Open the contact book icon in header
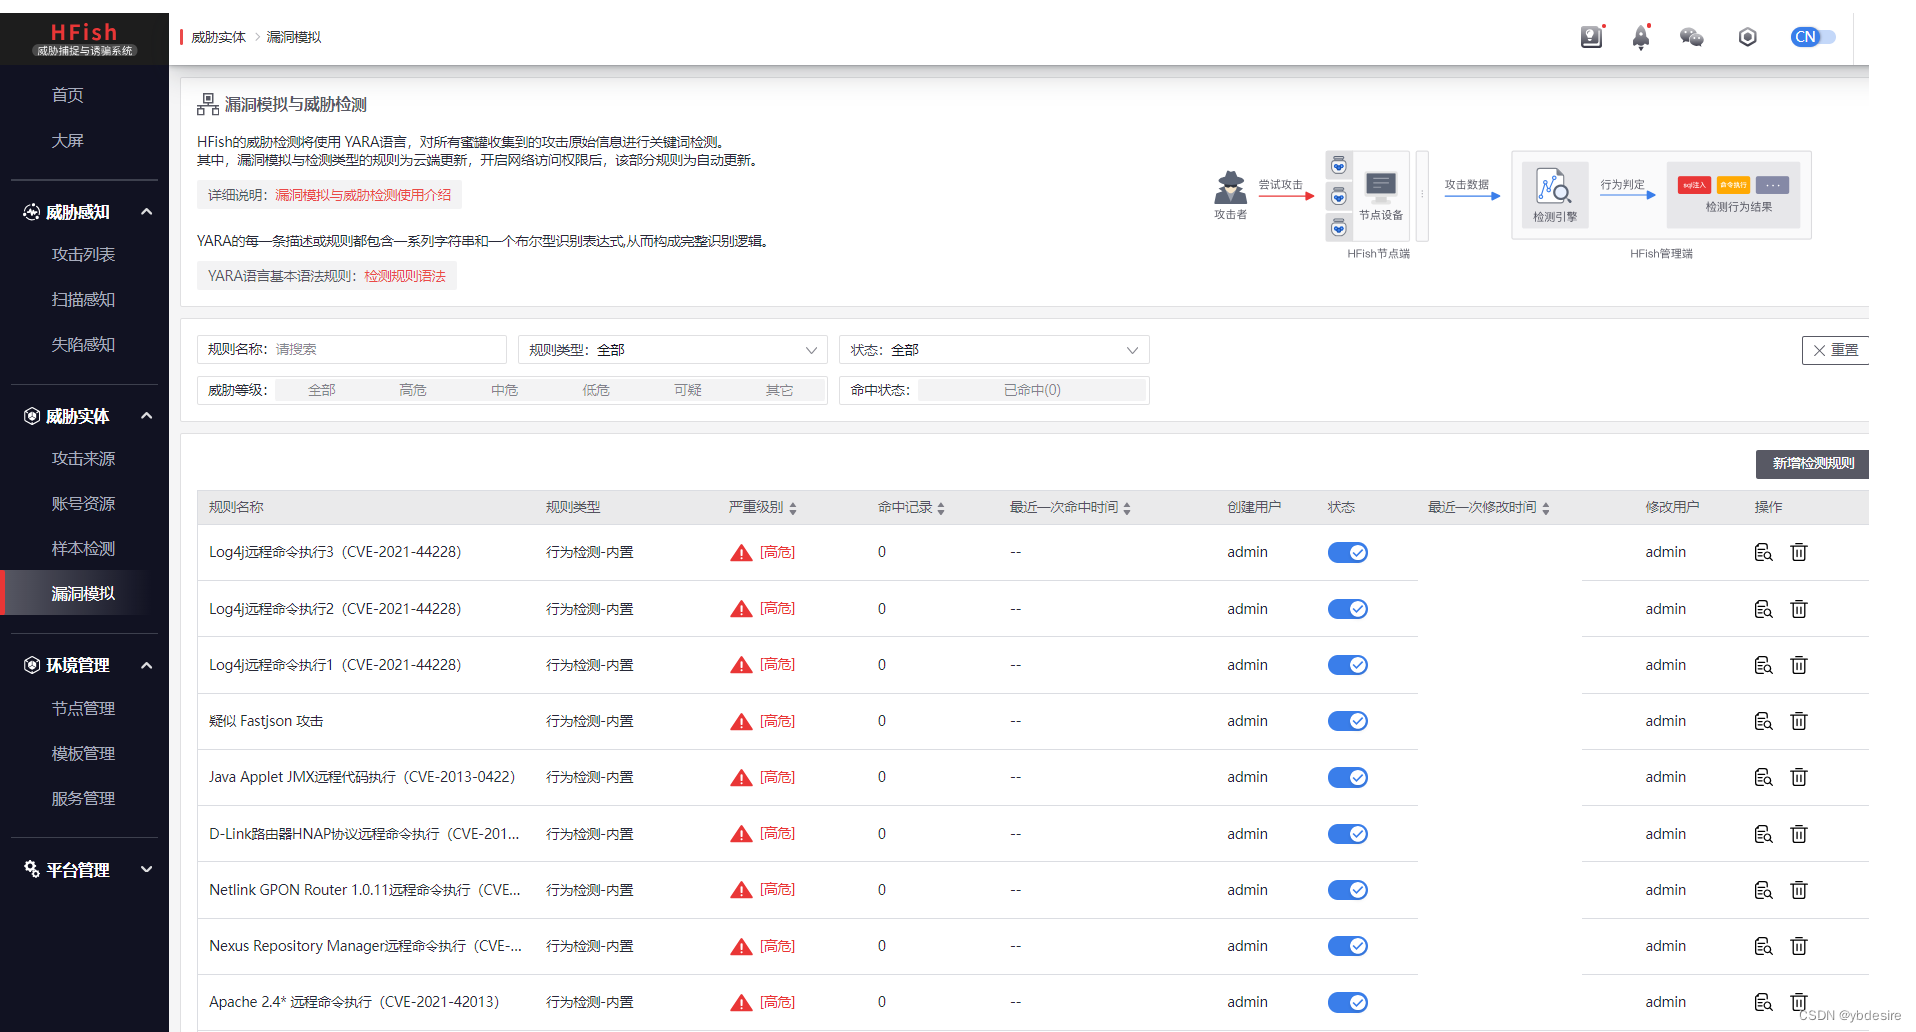 1591,37
